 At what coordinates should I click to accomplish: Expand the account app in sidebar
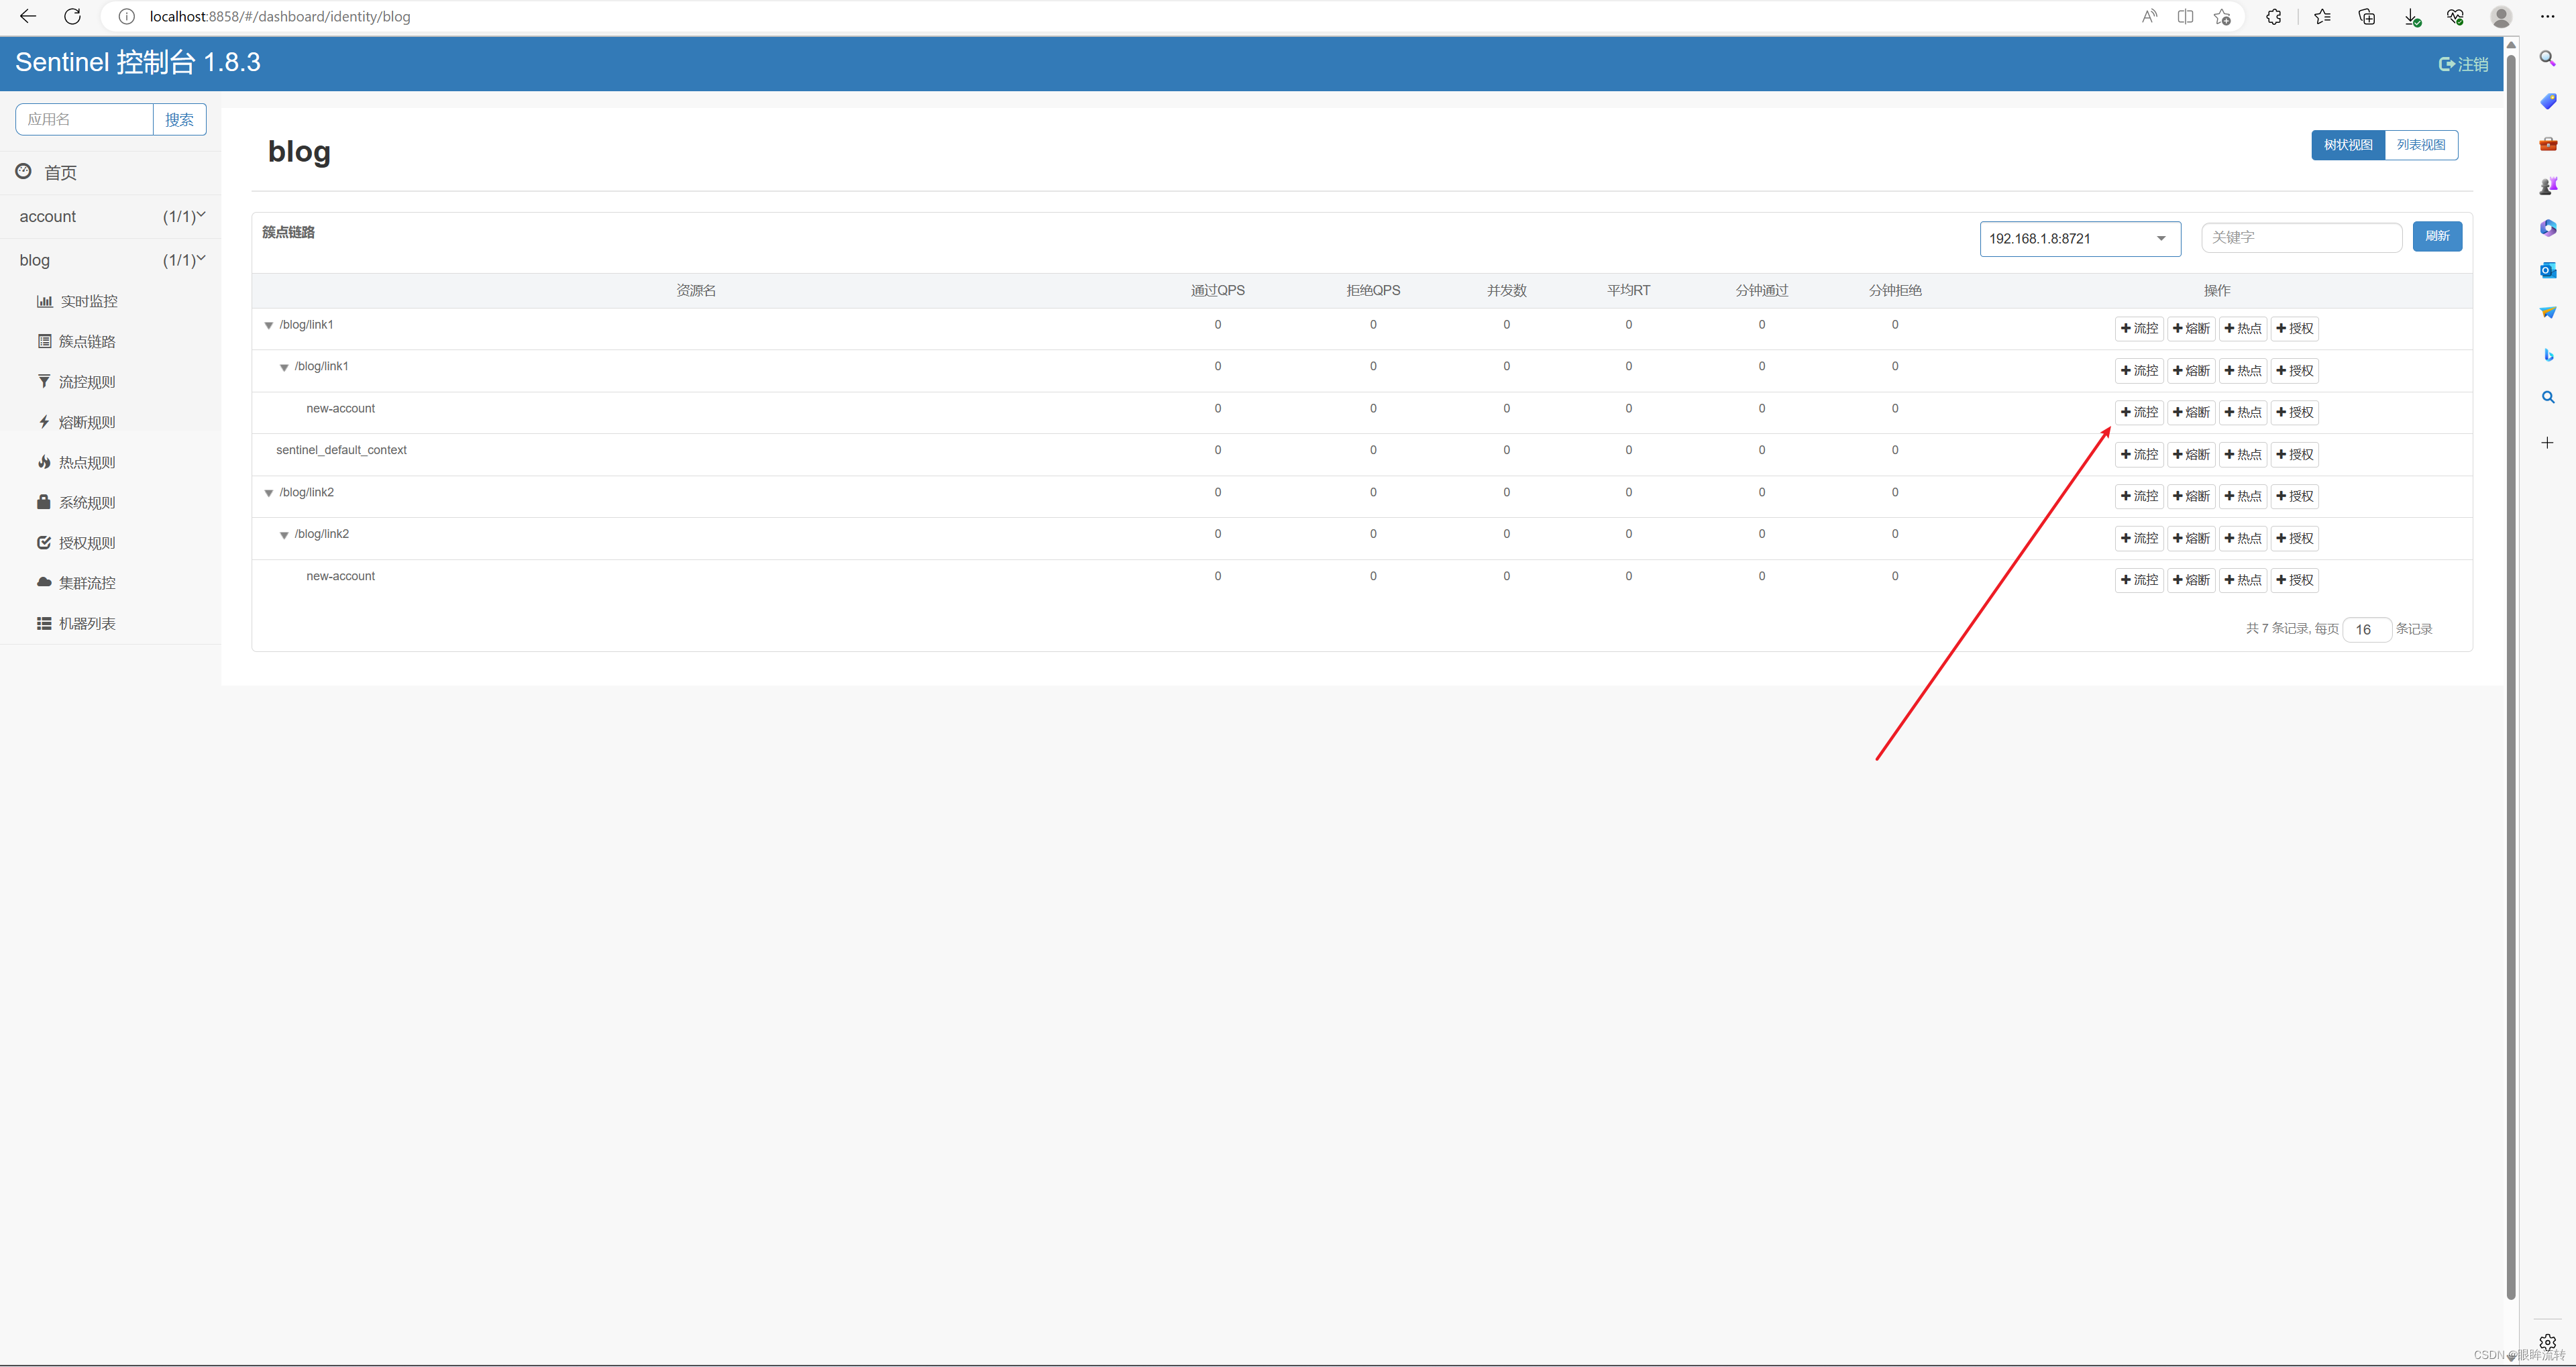(x=110, y=216)
